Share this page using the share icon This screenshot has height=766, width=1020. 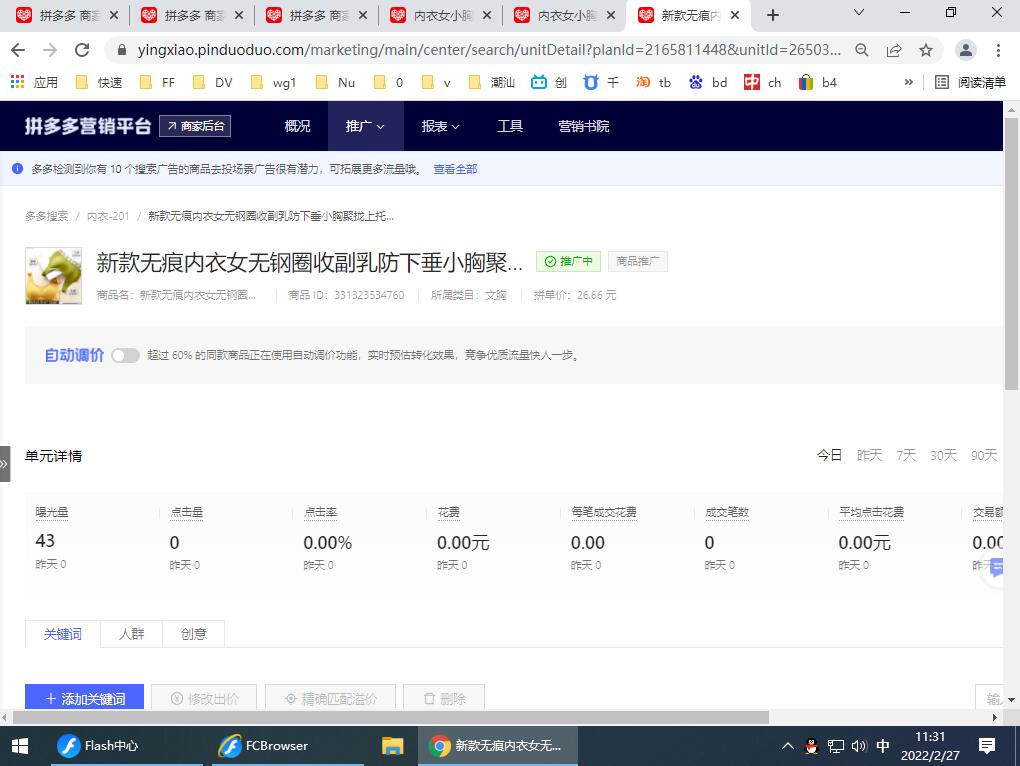pyautogui.click(x=894, y=50)
